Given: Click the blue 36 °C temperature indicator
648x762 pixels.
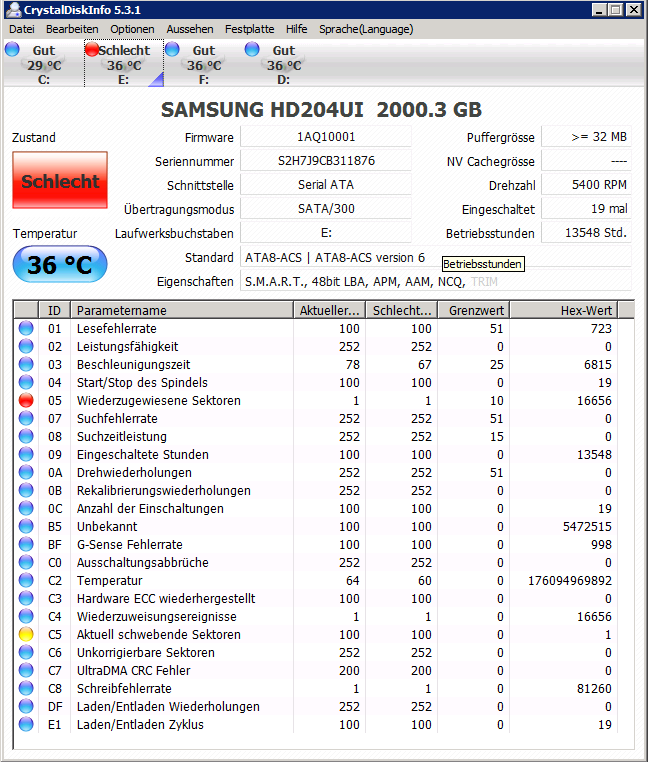Looking at the screenshot, I should [x=60, y=264].
